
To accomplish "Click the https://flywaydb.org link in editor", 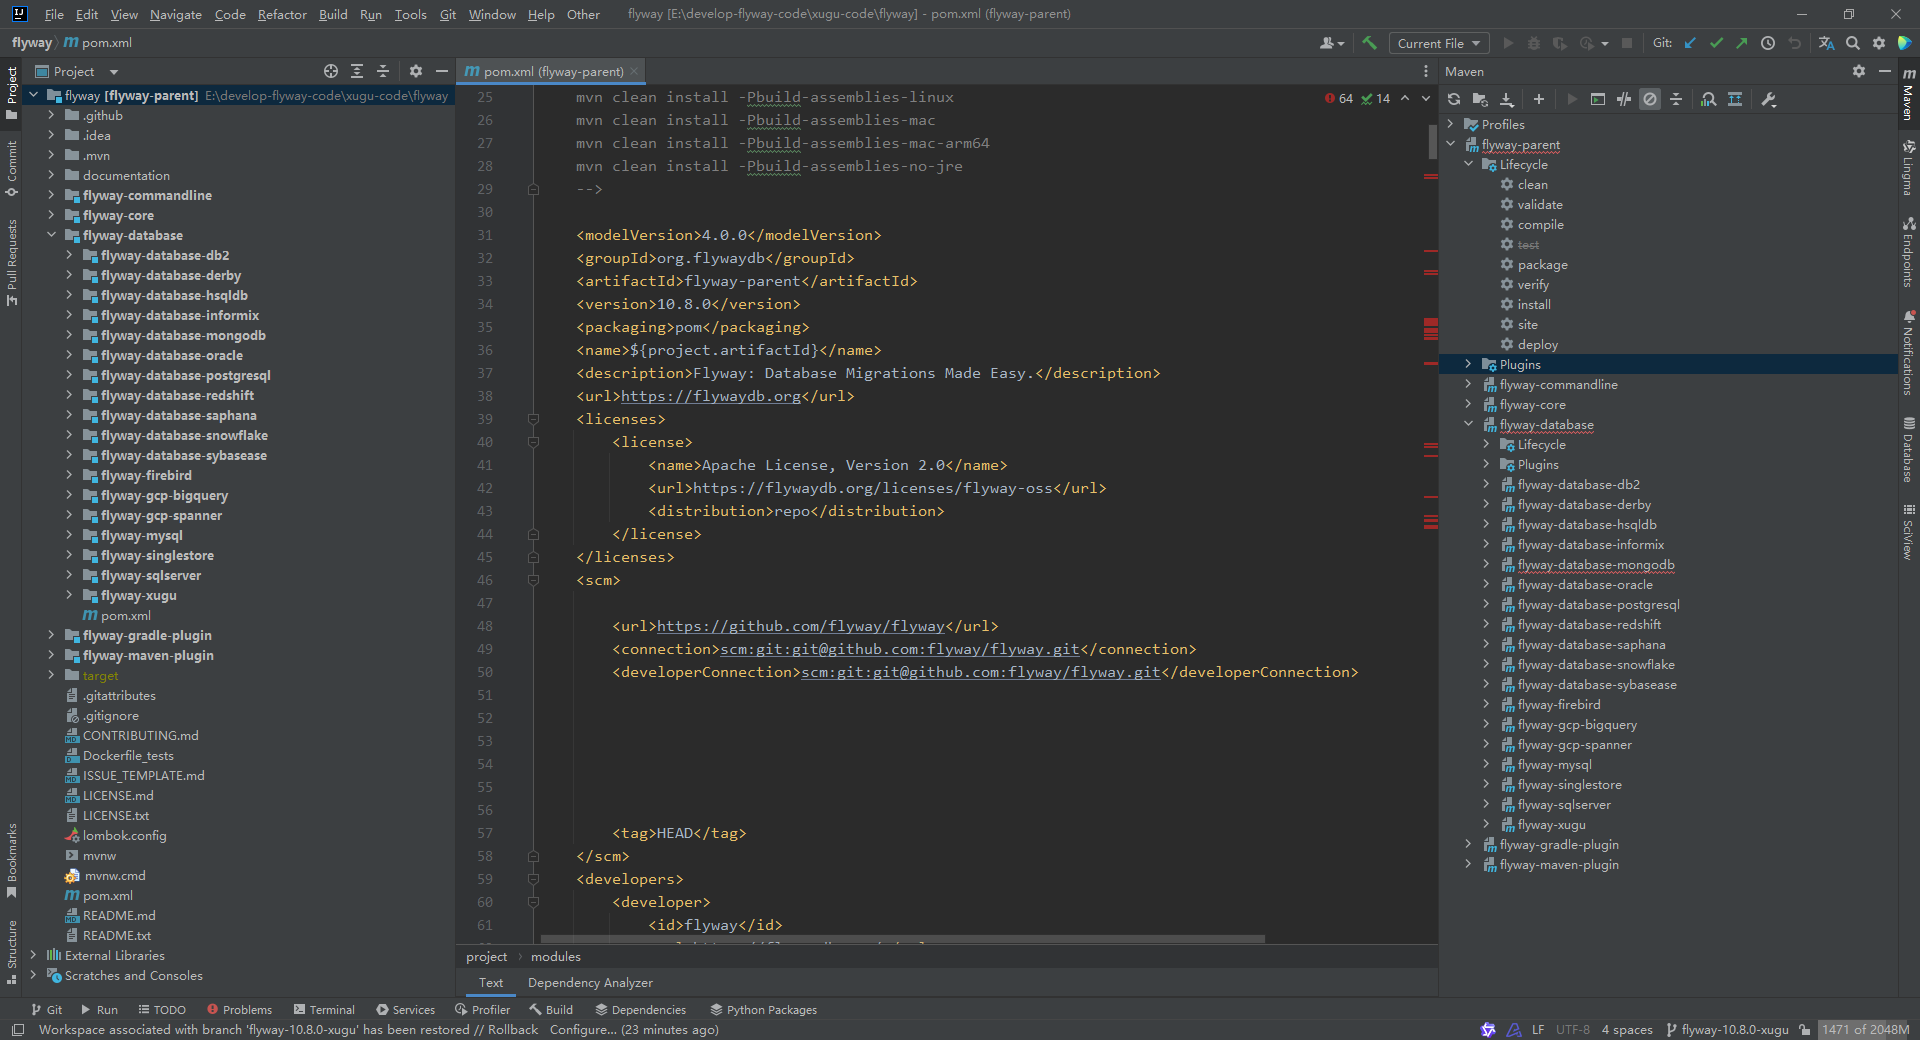I will (x=711, y=396).
